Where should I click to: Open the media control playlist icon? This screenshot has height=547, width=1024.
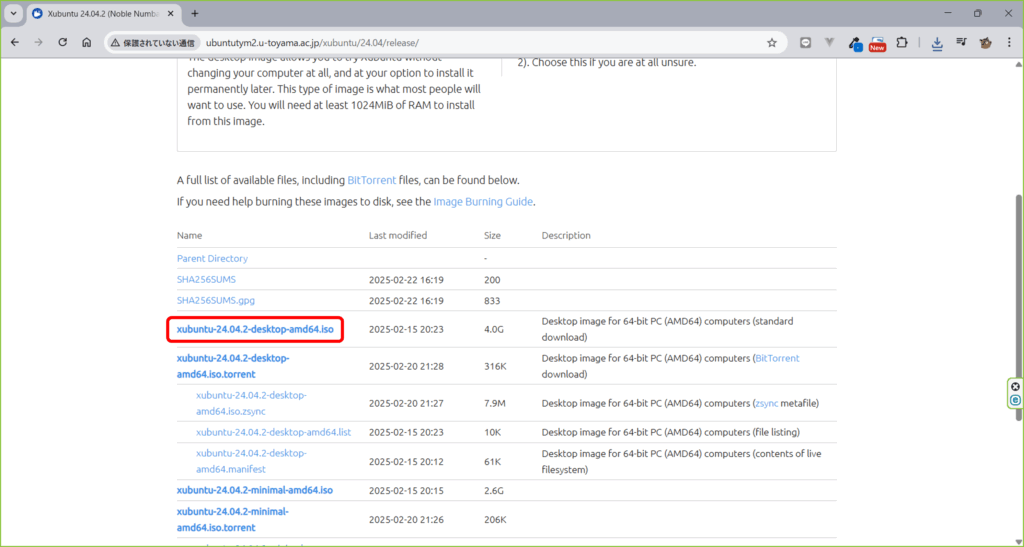961,43
